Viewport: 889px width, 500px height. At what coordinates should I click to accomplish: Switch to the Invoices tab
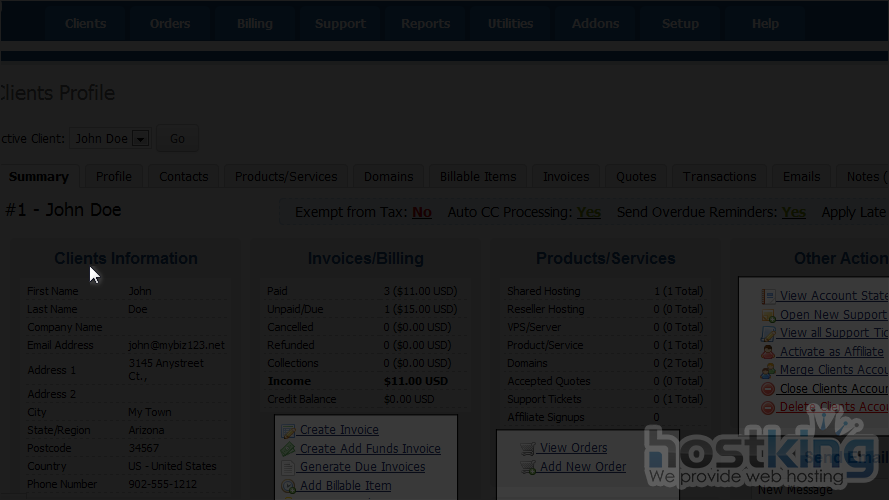click(x=566, y=176)
